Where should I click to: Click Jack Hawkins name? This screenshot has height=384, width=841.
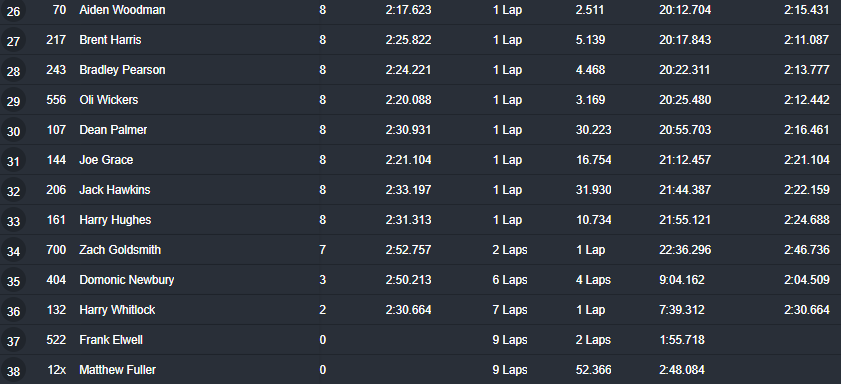coord(115,190)
